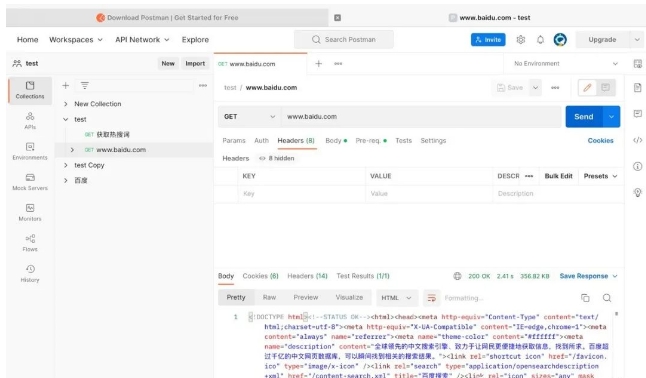Image resolution: width=646 pixels, height=378 pixels.
Task: Click the plus icon to create collection
Action: (66, 85)
